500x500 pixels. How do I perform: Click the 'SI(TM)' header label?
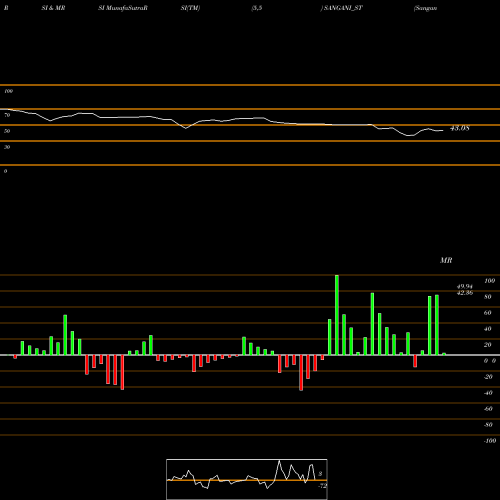pyautogui.click(x=190, y=8)
